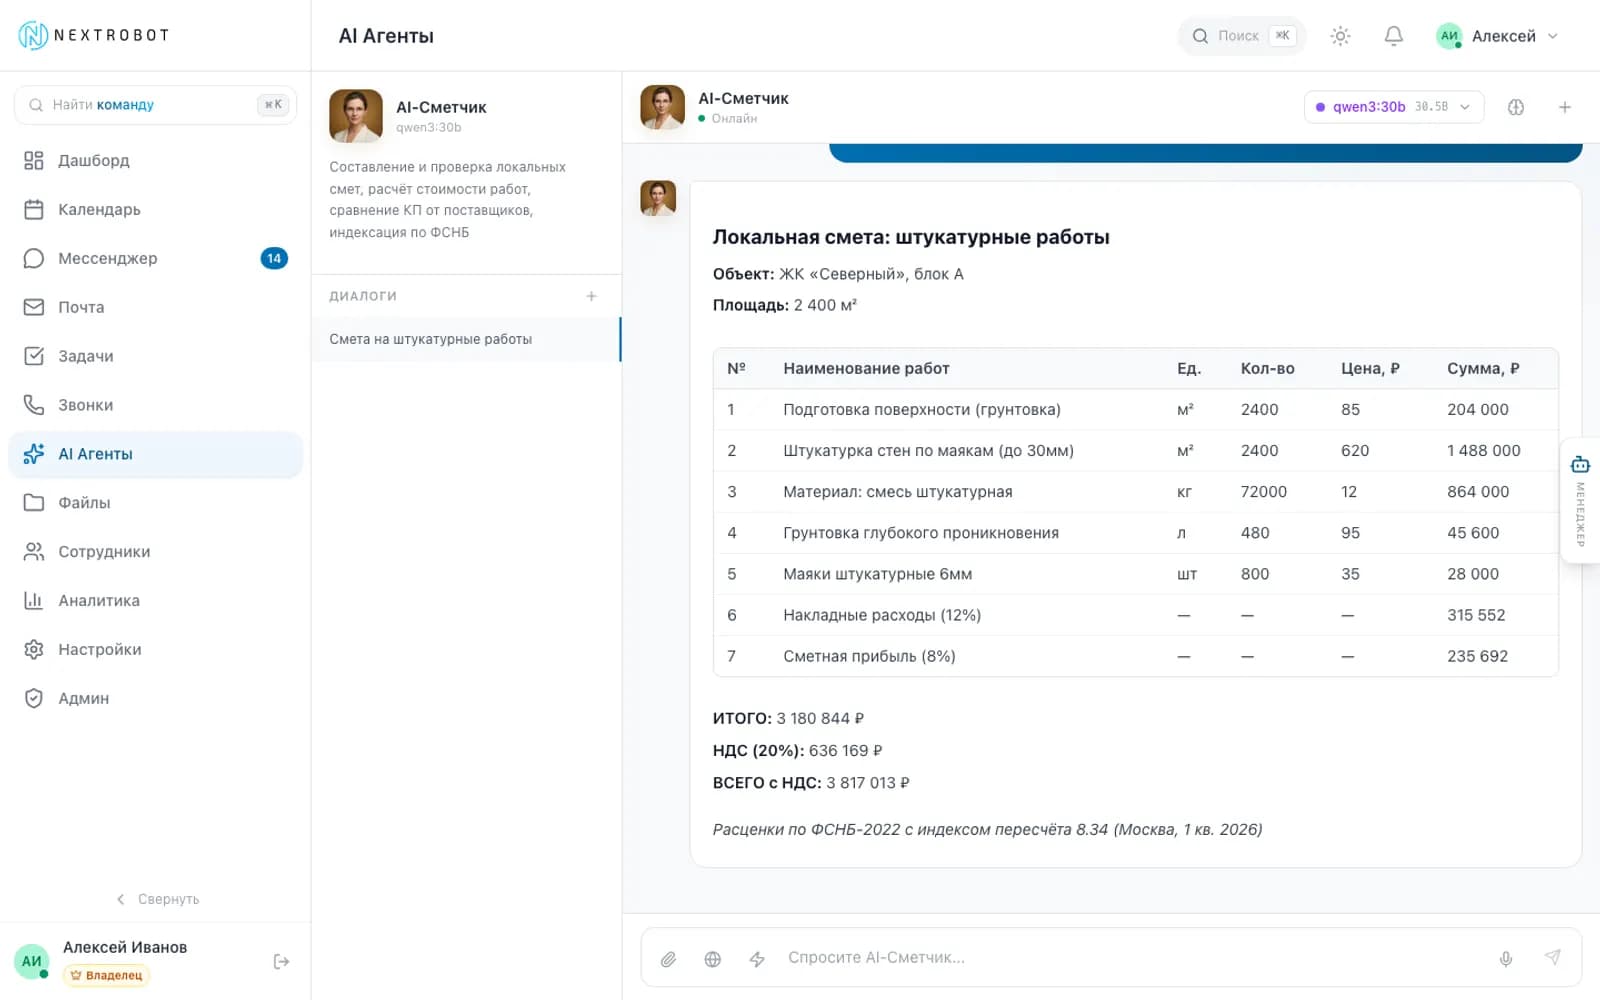The height and width of the screenshot is (1000, 1600).
Task: Click the top Поиск search box
Action: pyautogui.click(x=1242, y=36)
